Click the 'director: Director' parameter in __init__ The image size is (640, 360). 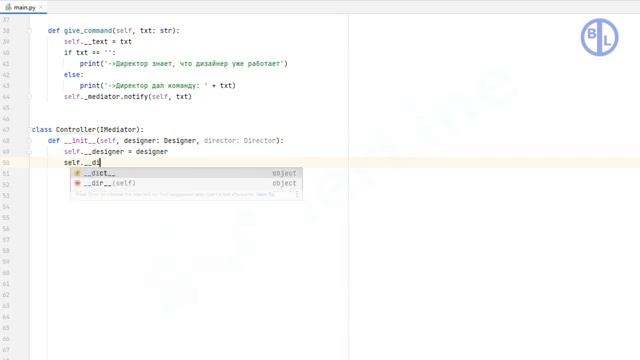pyautogui.click(x=240, y=141)
